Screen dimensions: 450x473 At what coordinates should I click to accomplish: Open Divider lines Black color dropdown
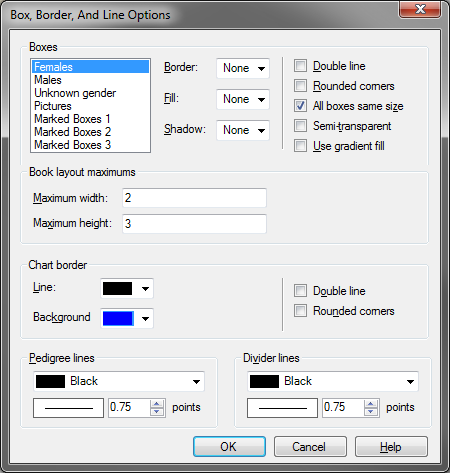point(333,381)
